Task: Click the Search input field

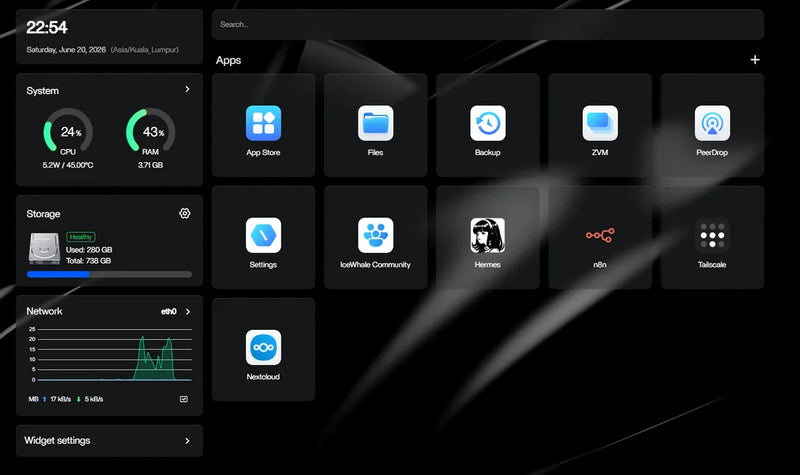Action: tap(488, 24)
